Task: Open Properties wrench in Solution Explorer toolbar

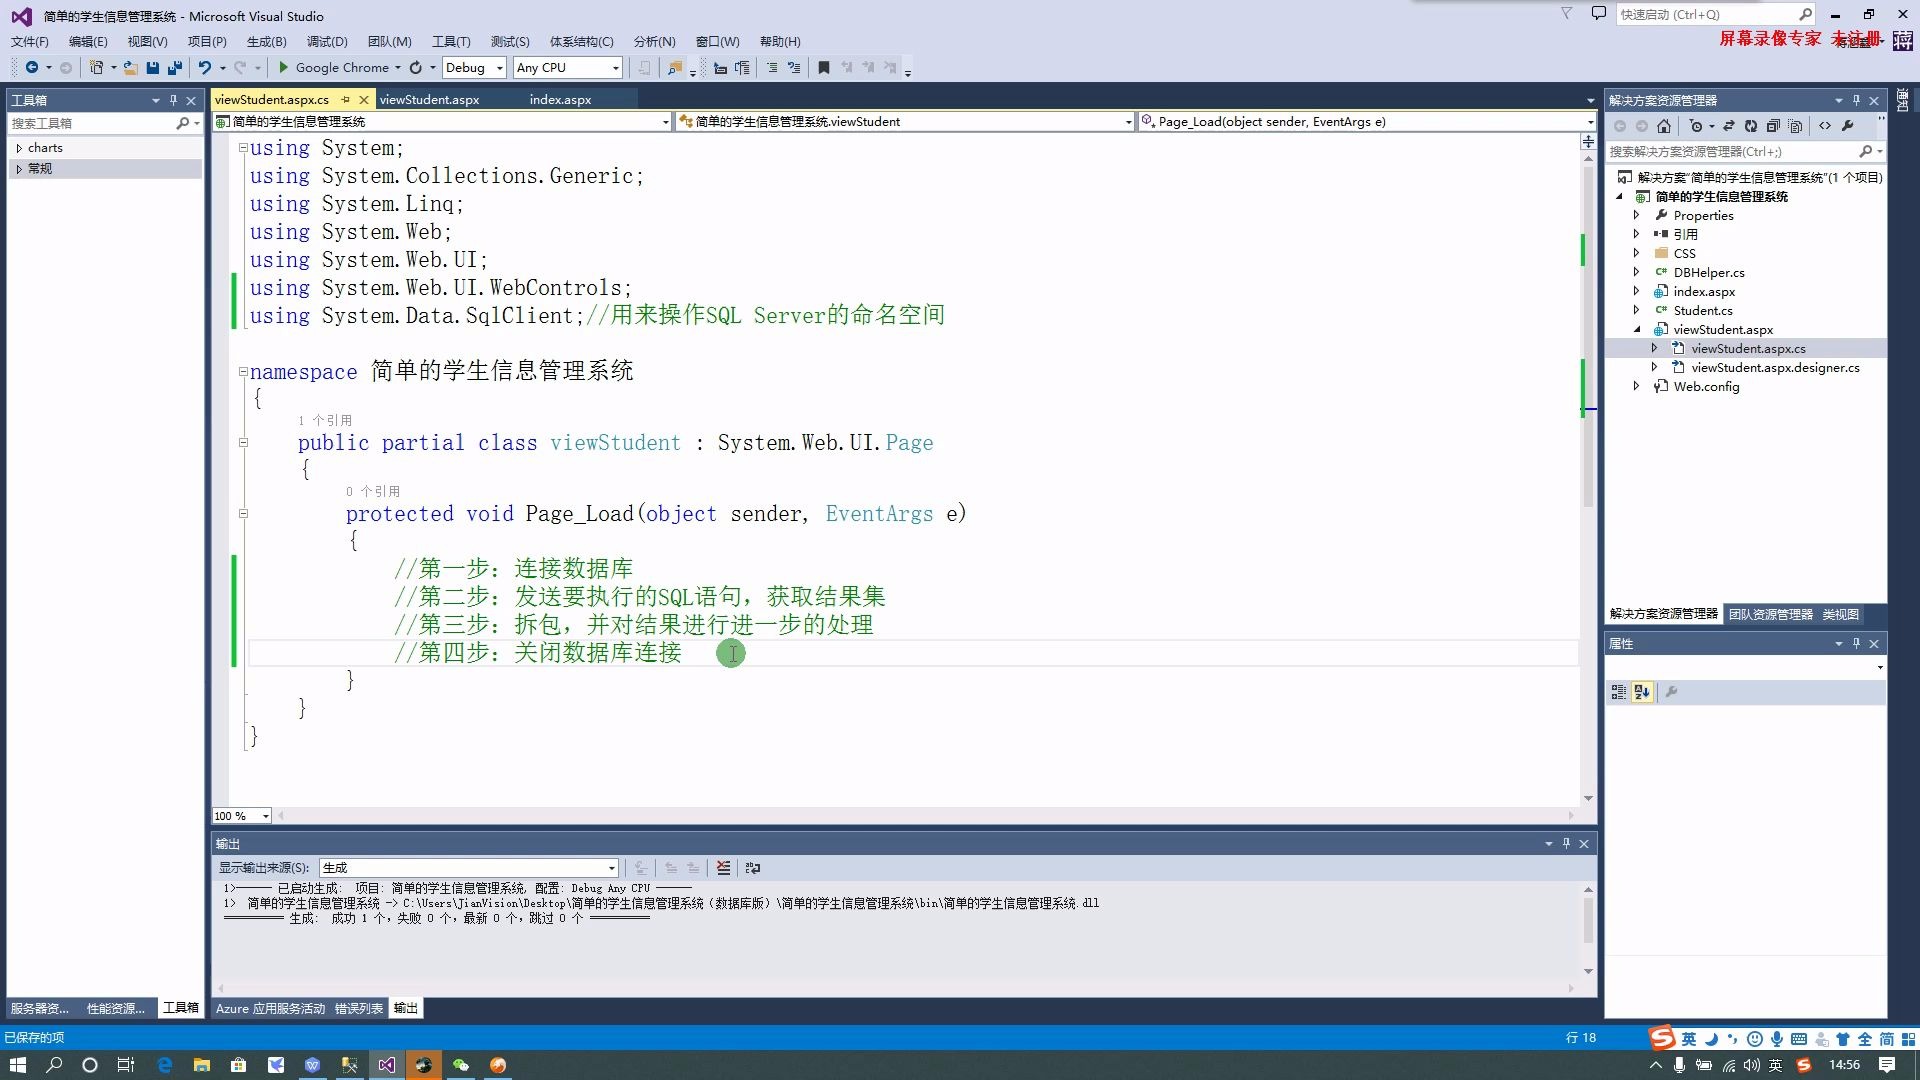Action: tap(1848, 126)
